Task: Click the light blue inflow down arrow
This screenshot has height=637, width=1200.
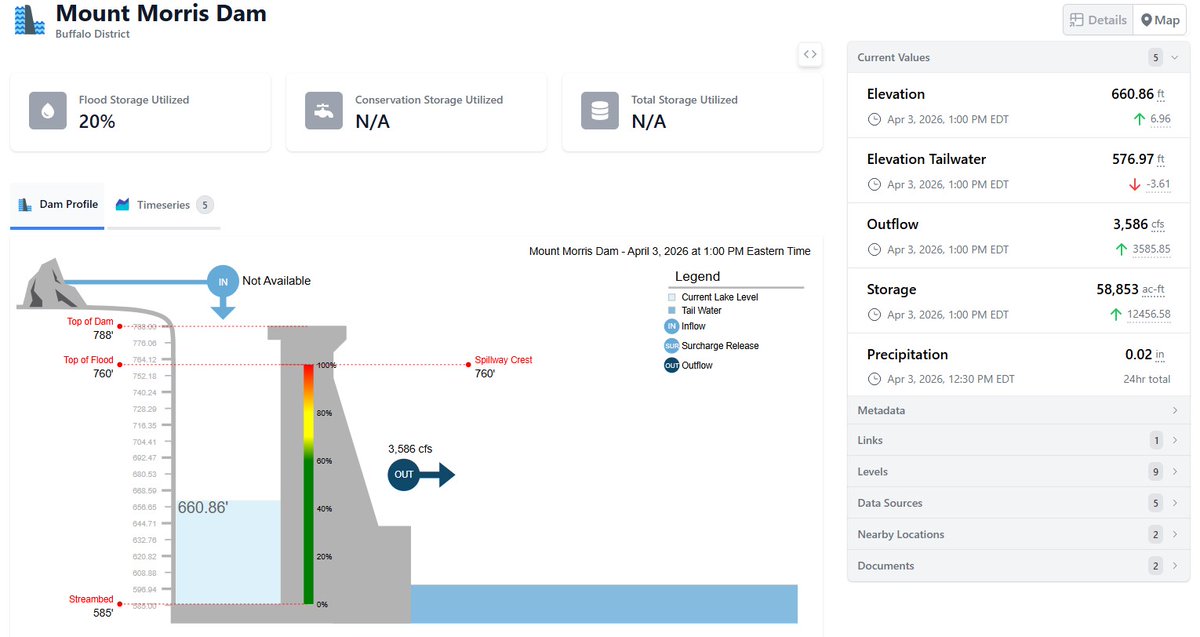Action: [223, 308]
